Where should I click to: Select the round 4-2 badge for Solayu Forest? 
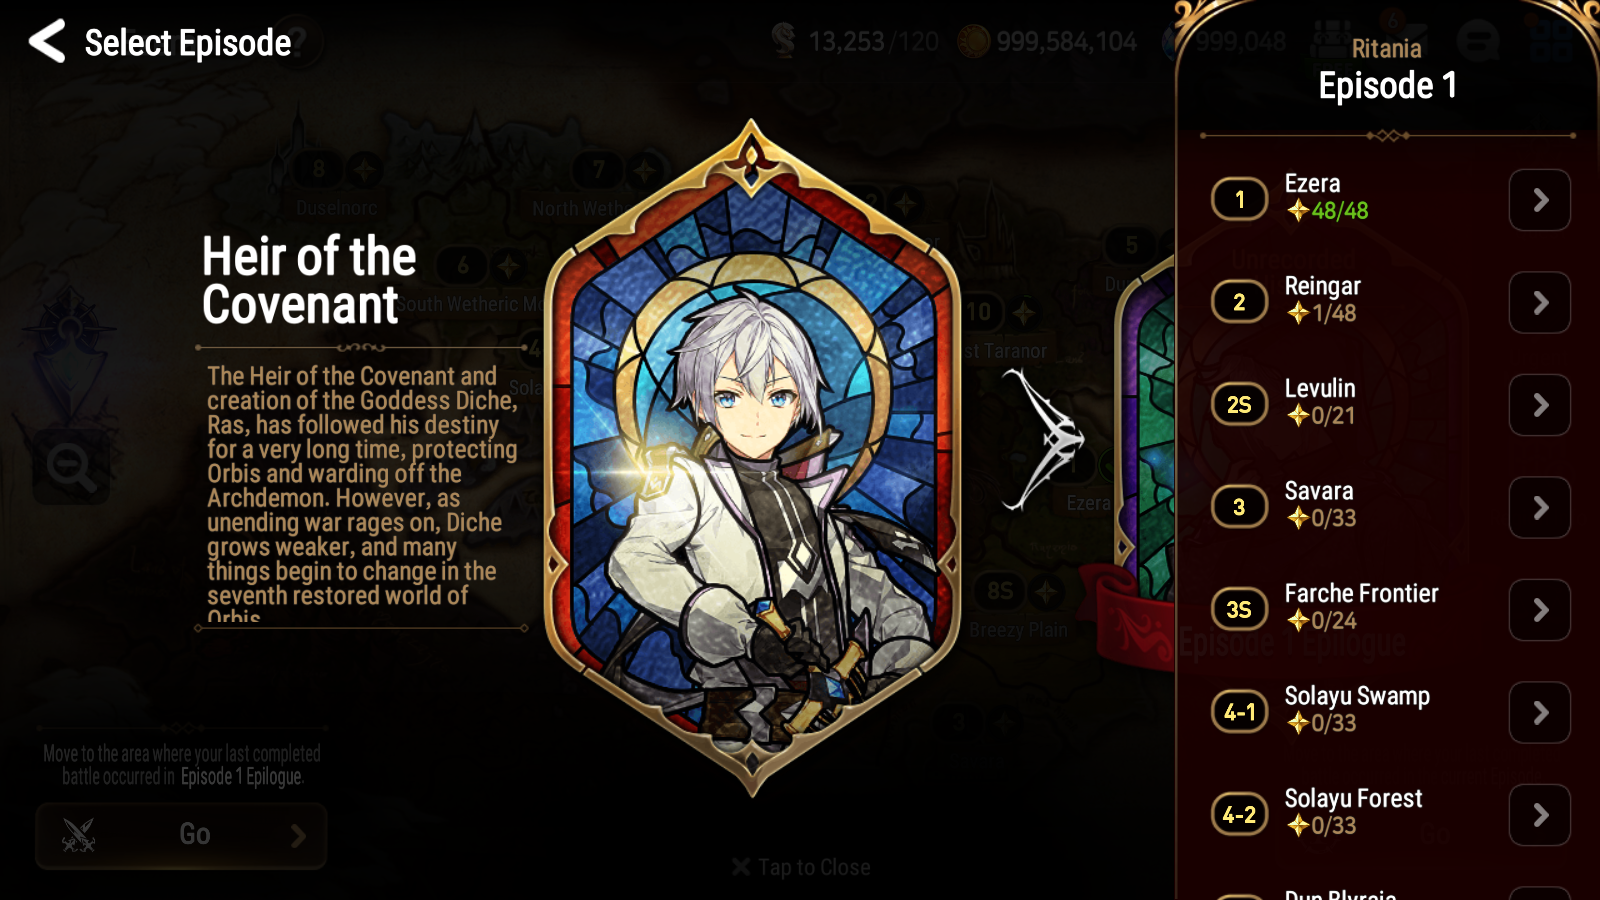tap(1239, 815)
